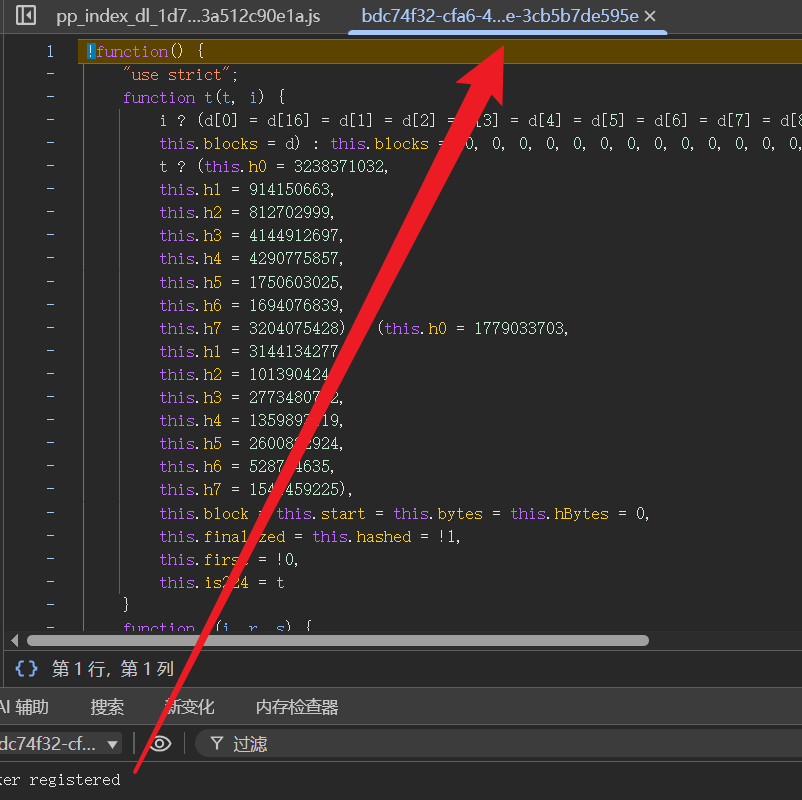The image size is (802, 800).
Task: Click the "第 1 行, 第 1 列" status text
Action: click(113, 669)
